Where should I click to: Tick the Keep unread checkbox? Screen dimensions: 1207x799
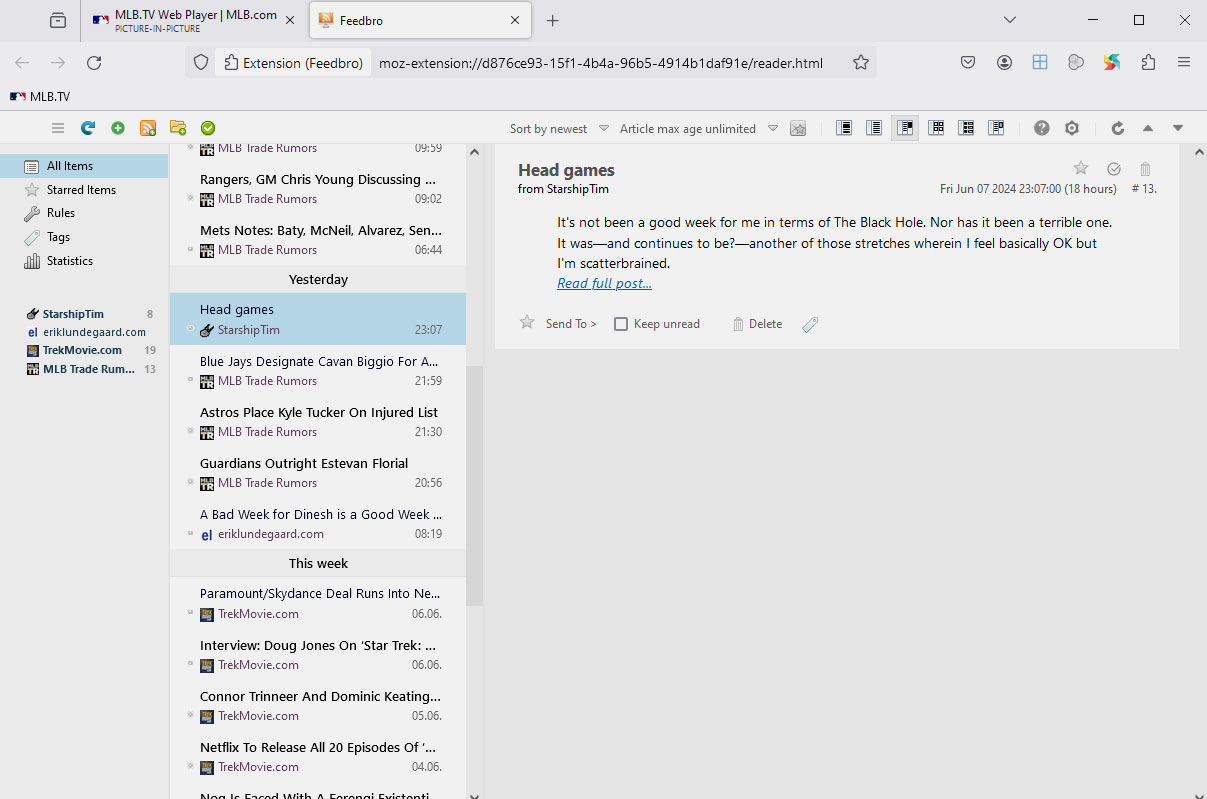(621, 324)
